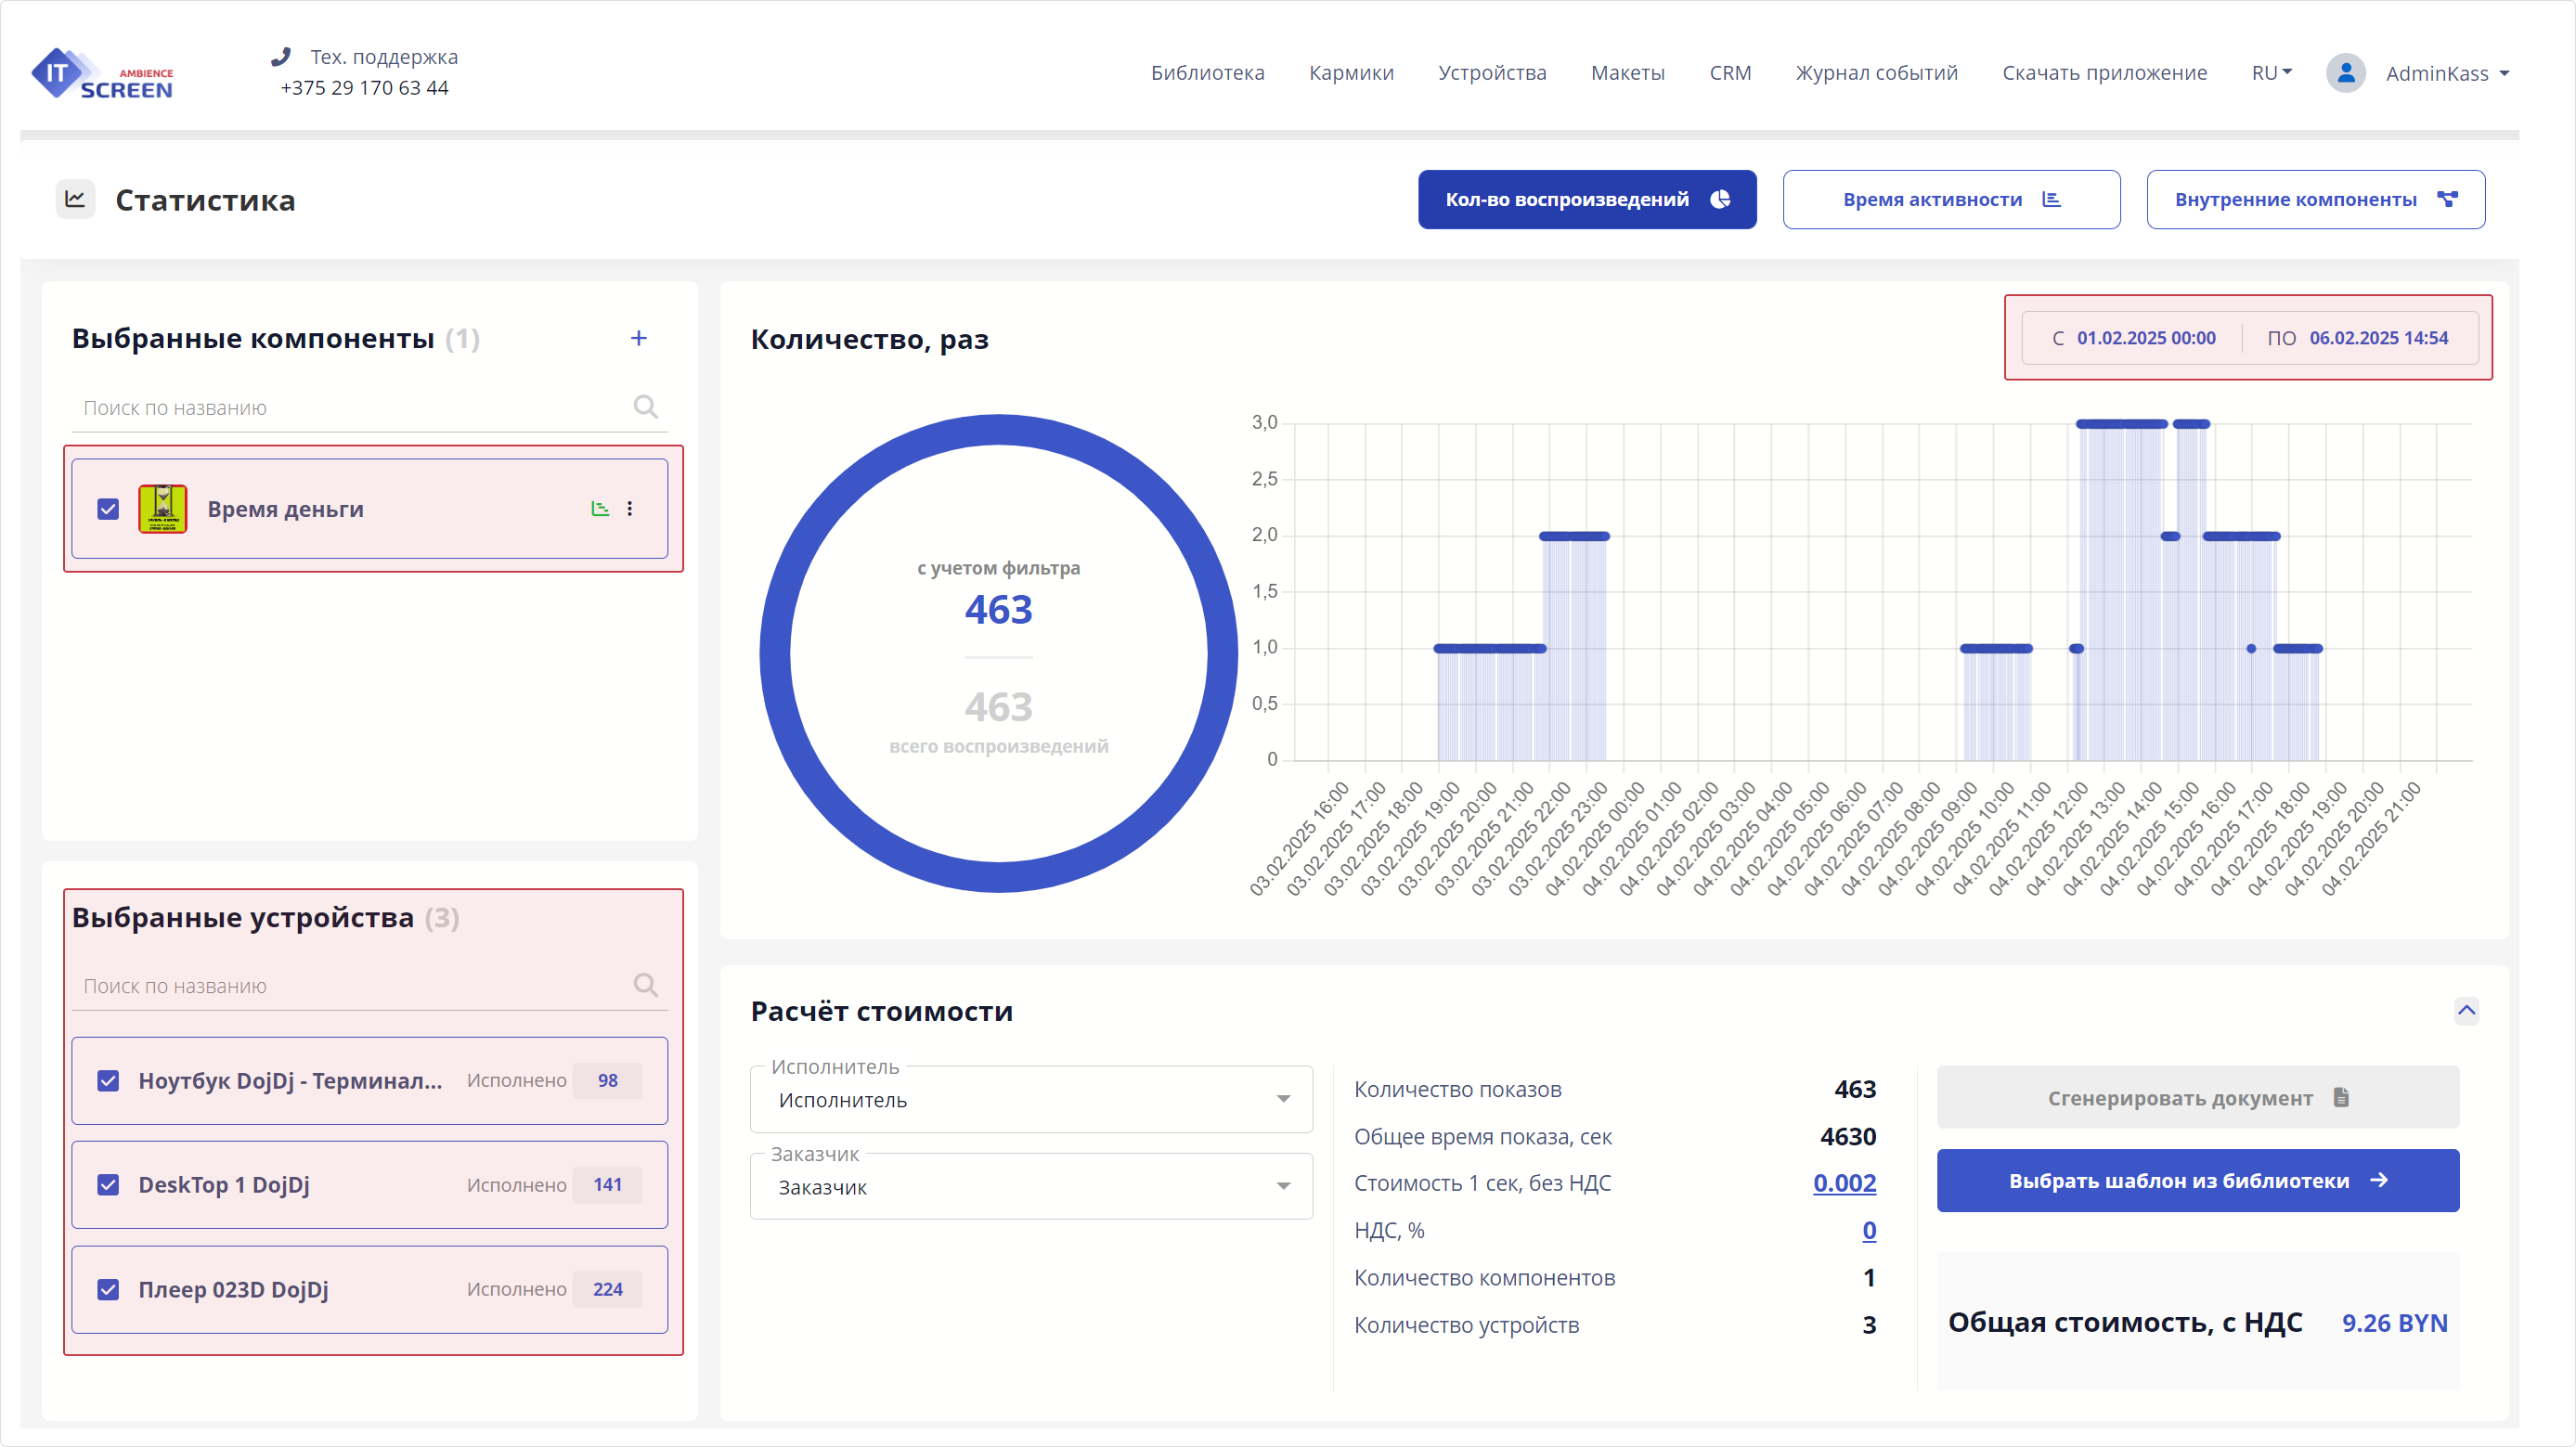Click the search magnifier in devices panel
Viewport: 2576px width, 1447px height.
[646, 985]
